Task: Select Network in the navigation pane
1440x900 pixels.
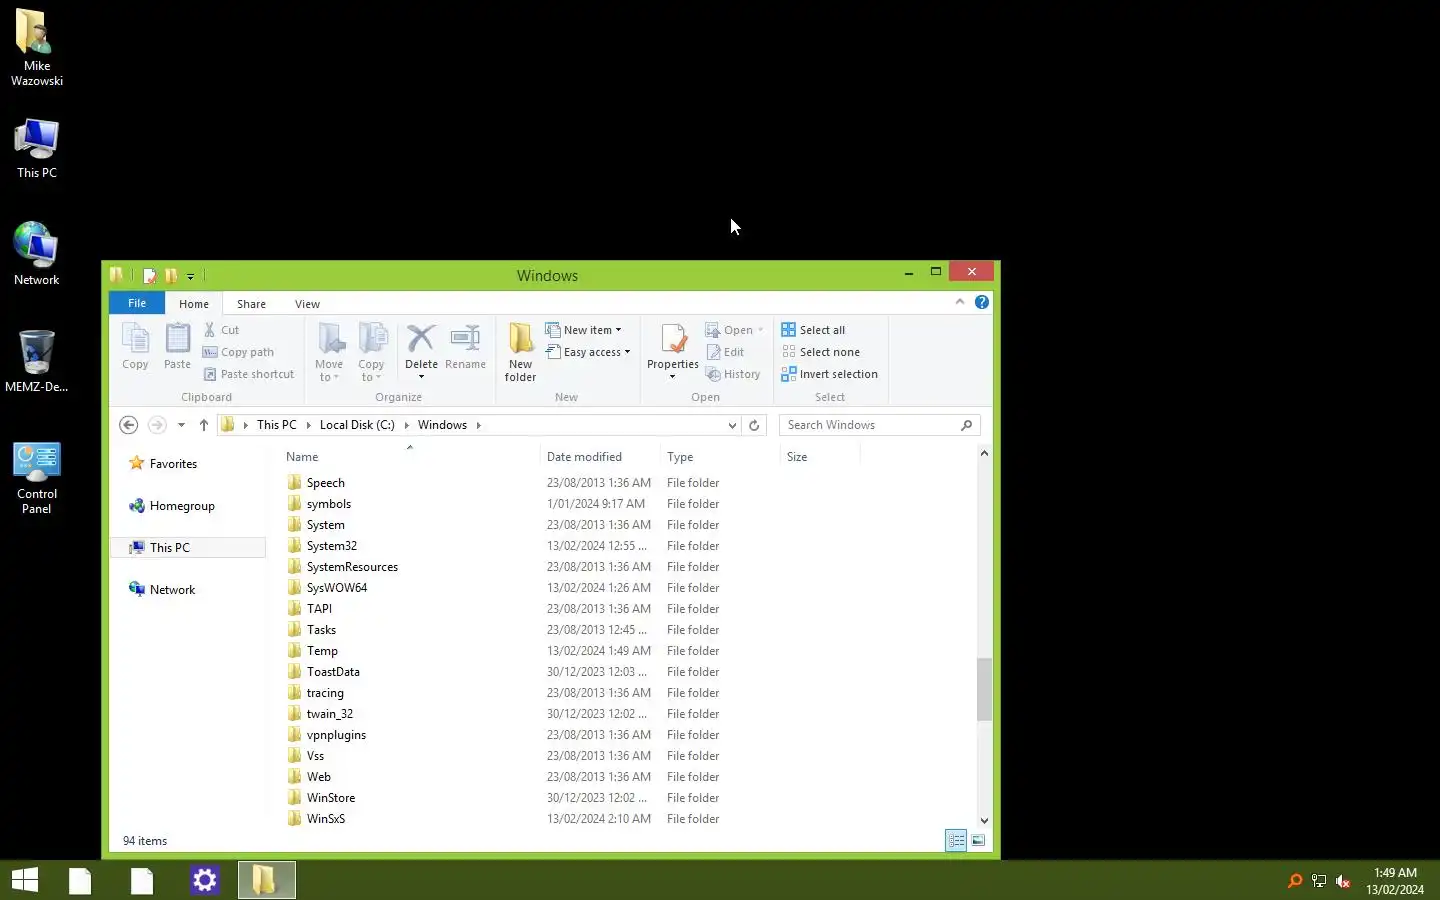Action: 172,590
